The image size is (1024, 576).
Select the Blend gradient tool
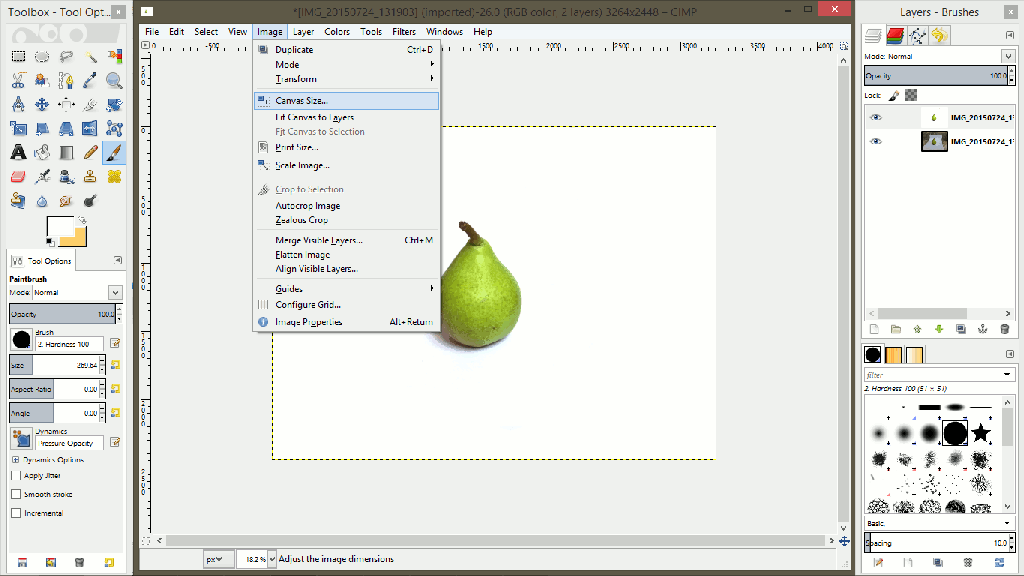(x=66, y=153)
